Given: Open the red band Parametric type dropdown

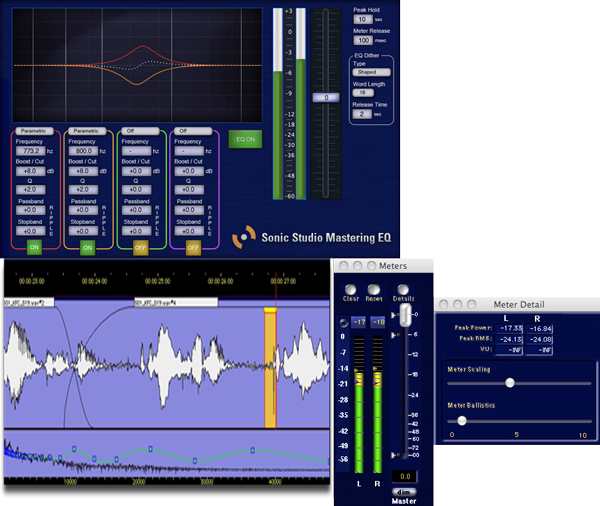Looking at the screenshot, I should point(34,131).
